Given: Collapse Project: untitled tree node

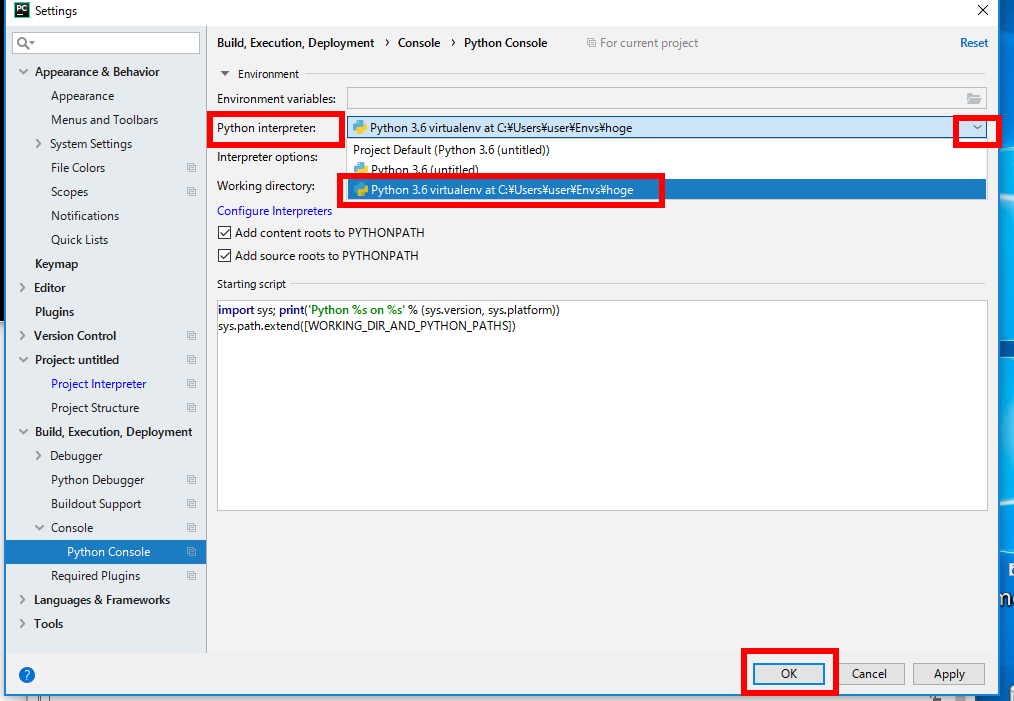Looking at the screenshot, I should [23, 360].
